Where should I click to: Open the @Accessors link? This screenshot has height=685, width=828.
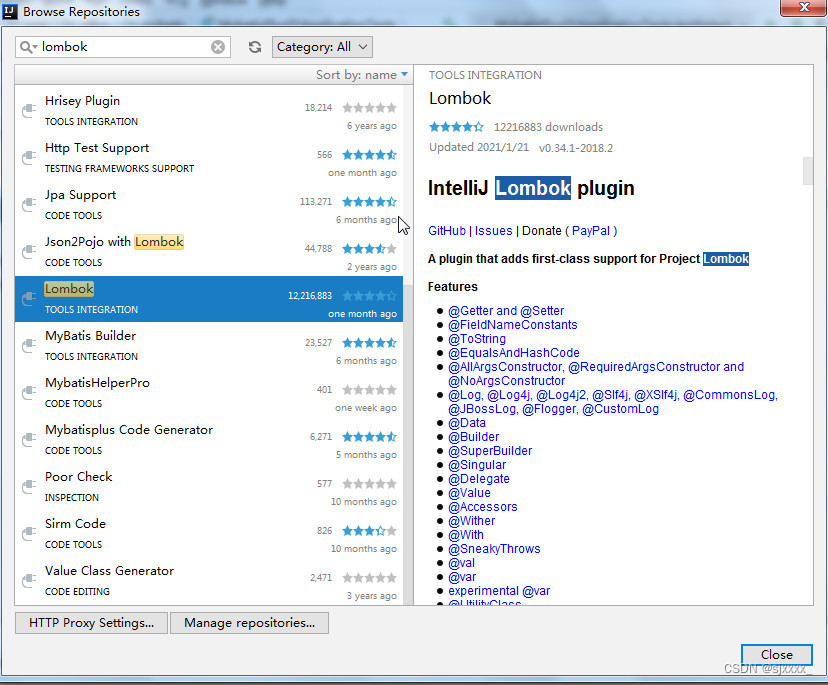tap(483, 506)
